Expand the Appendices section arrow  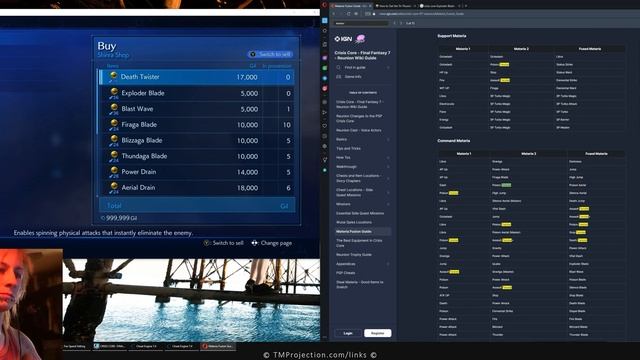[x=388, y=264]
